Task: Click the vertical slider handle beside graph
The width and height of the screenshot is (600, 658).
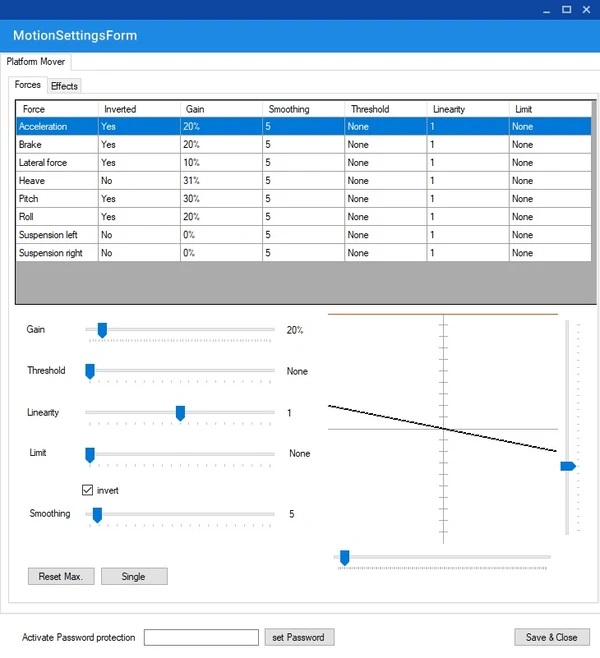Action: point(568,466)
